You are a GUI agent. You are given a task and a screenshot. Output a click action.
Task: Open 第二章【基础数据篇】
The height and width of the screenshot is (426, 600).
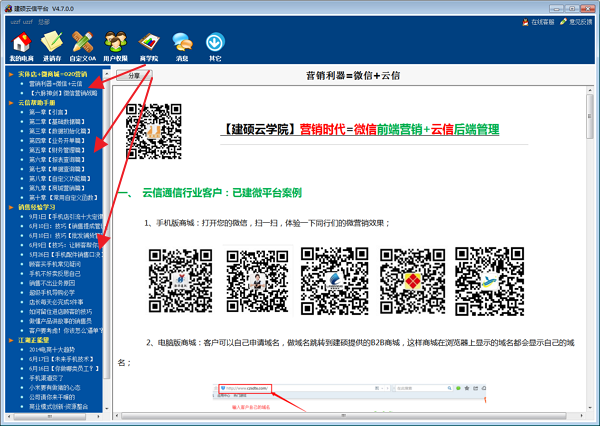point(57,122)
